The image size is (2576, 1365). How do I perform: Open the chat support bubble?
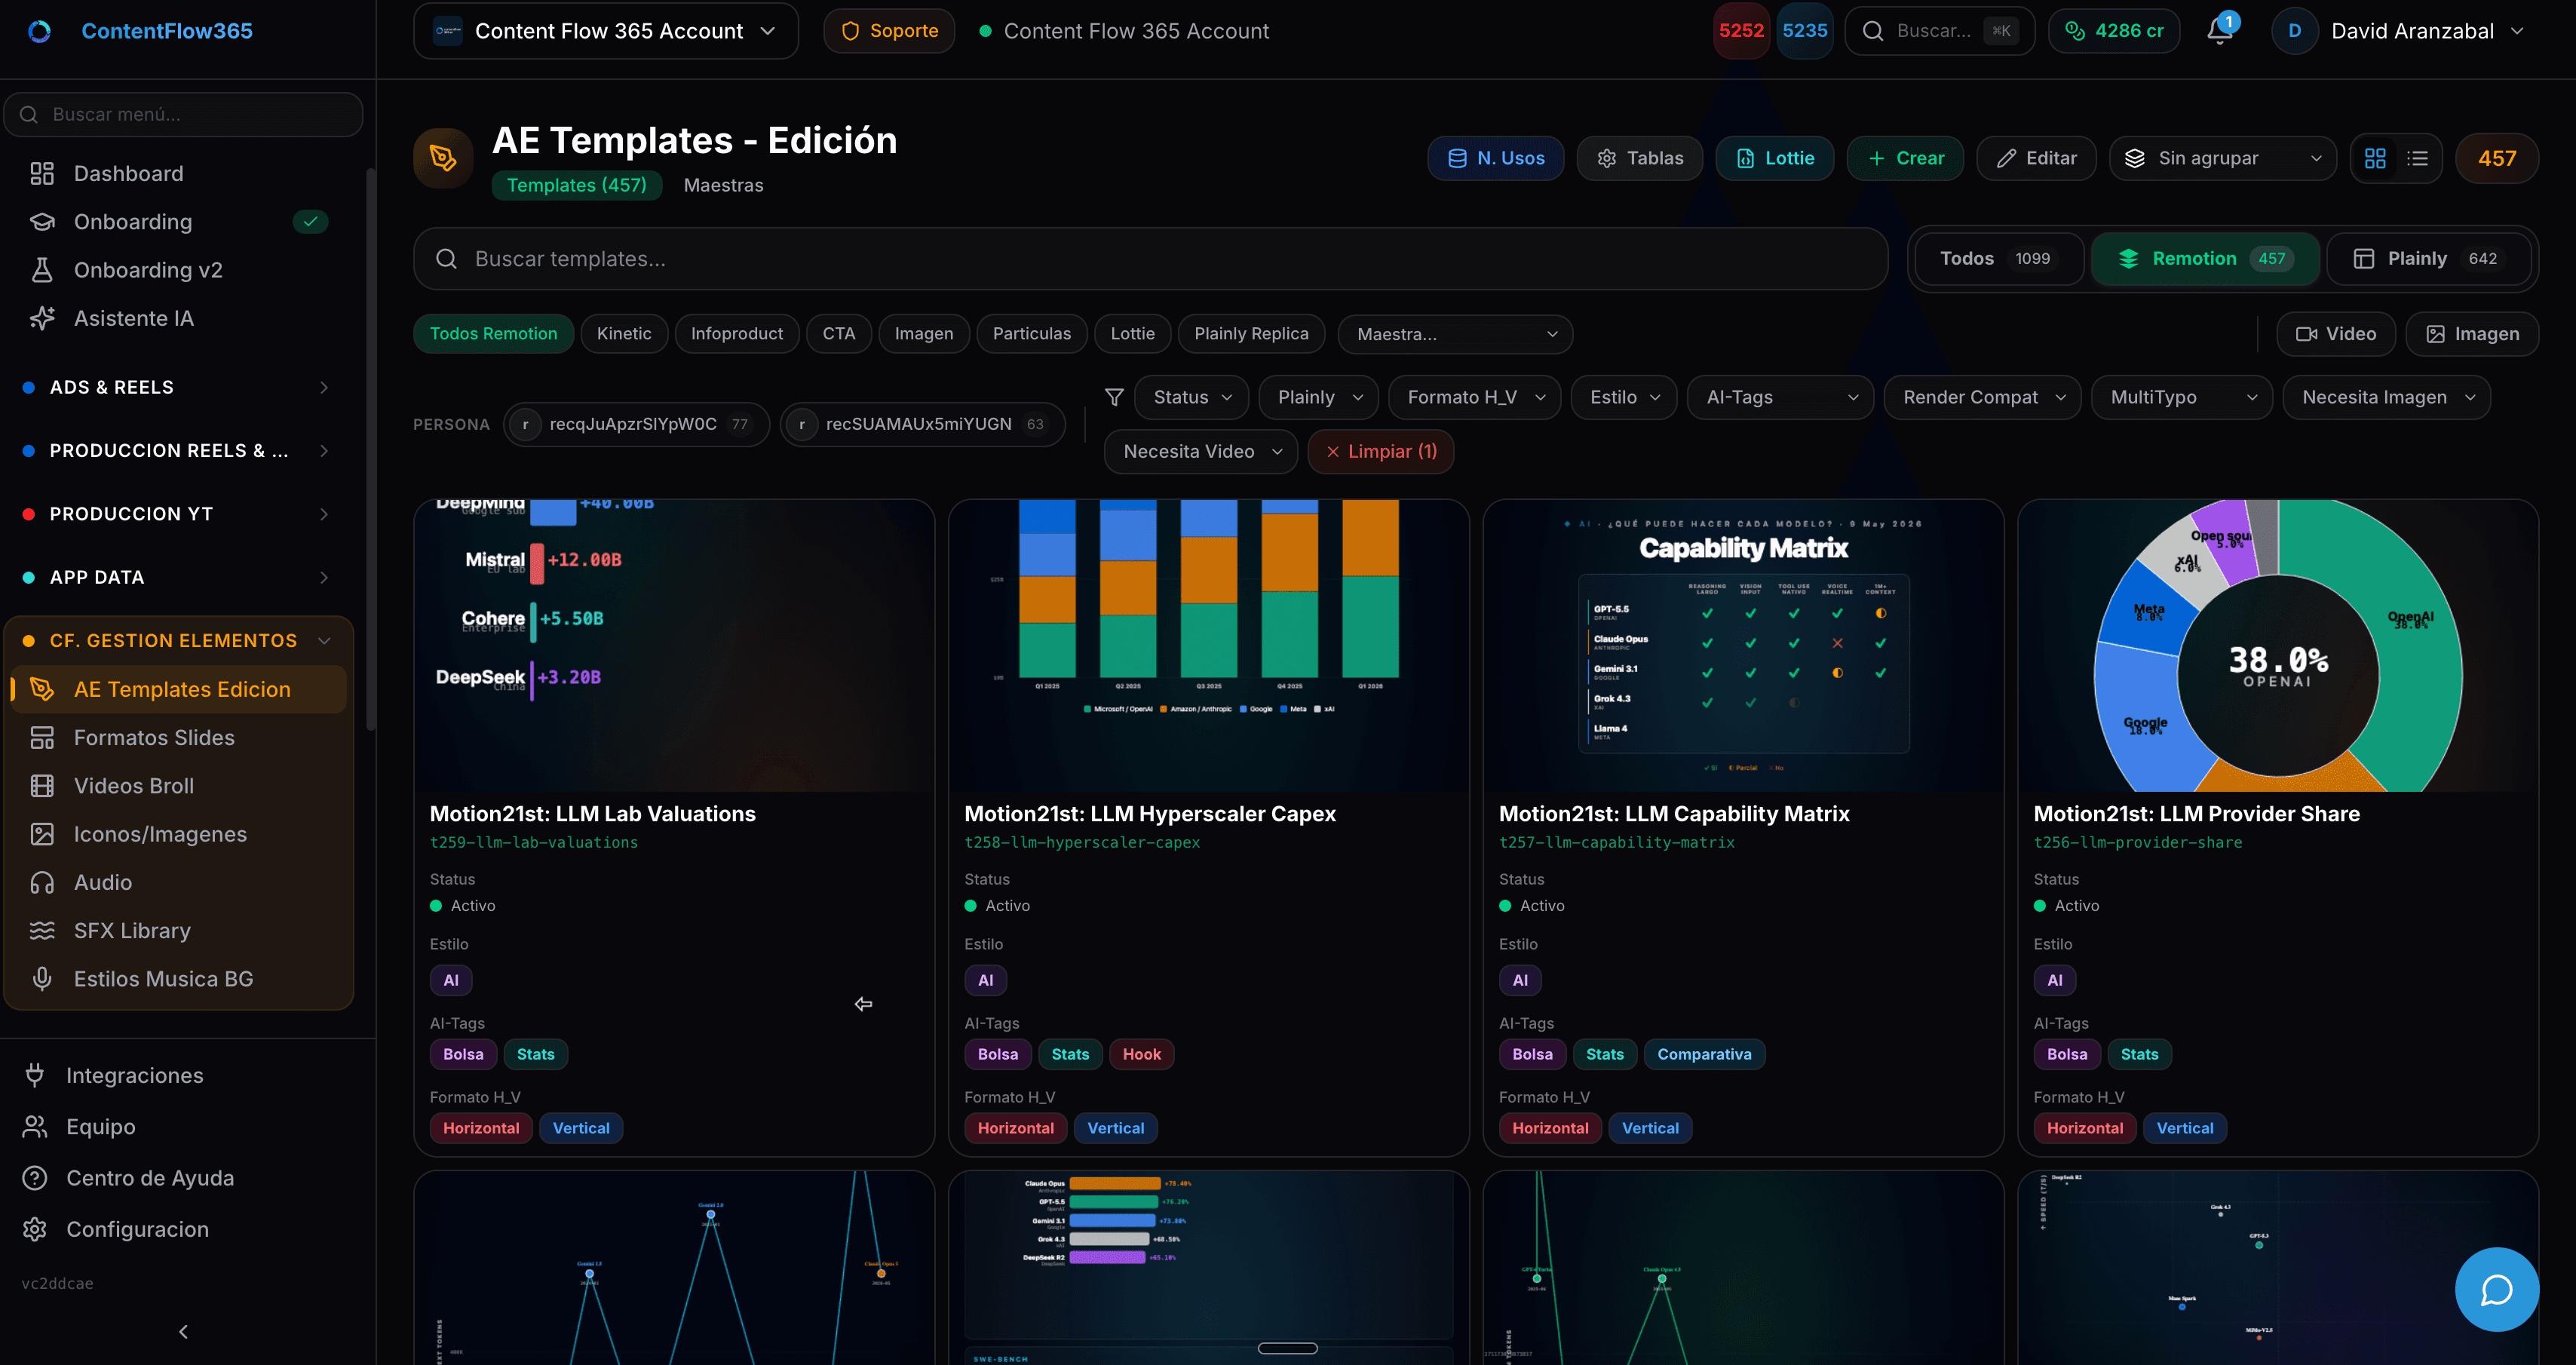[x=2496, y=1289]
